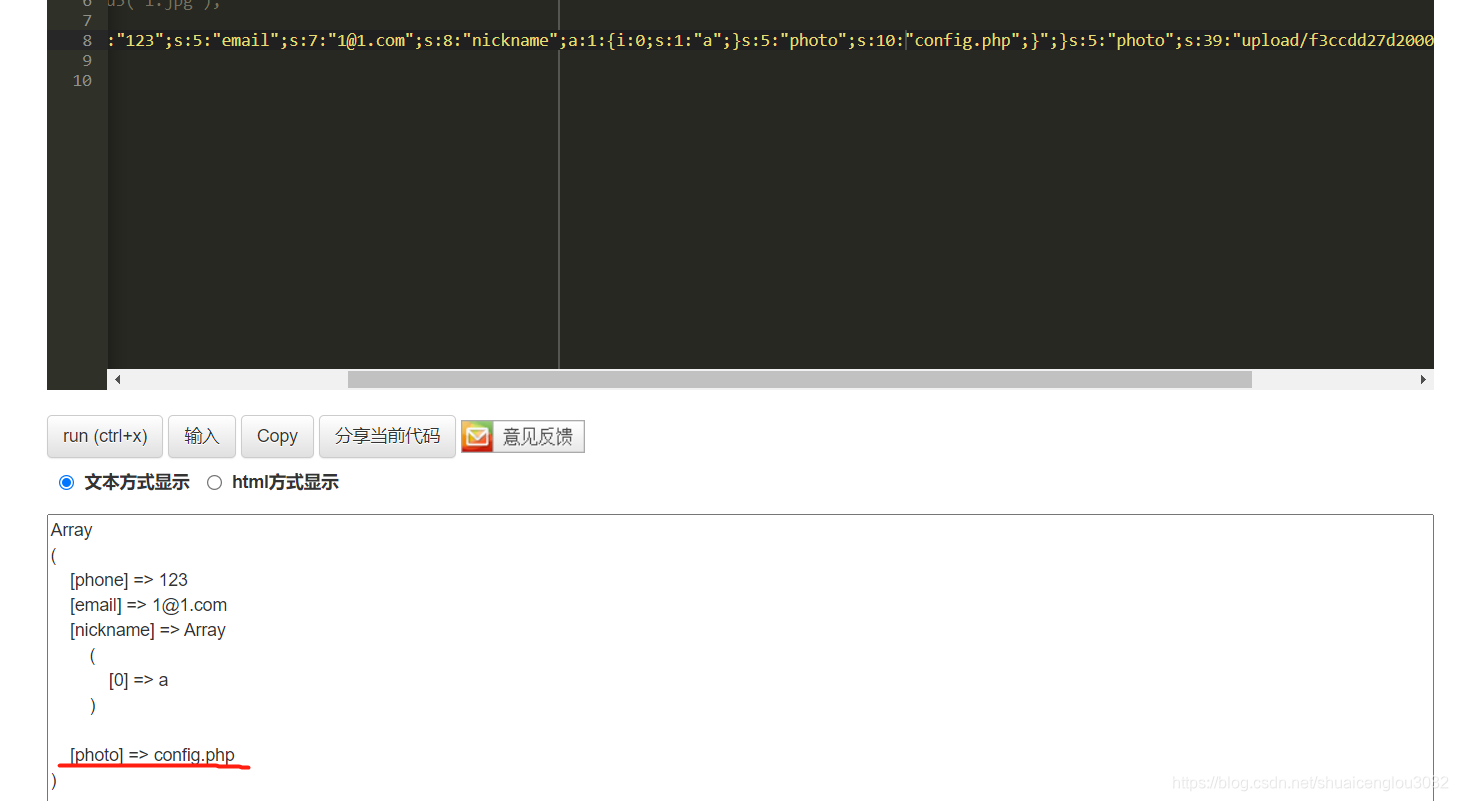This screenshot has height=801, width=1458.
Task: Click line number 8 in gutter
Action: coord(87,41)
